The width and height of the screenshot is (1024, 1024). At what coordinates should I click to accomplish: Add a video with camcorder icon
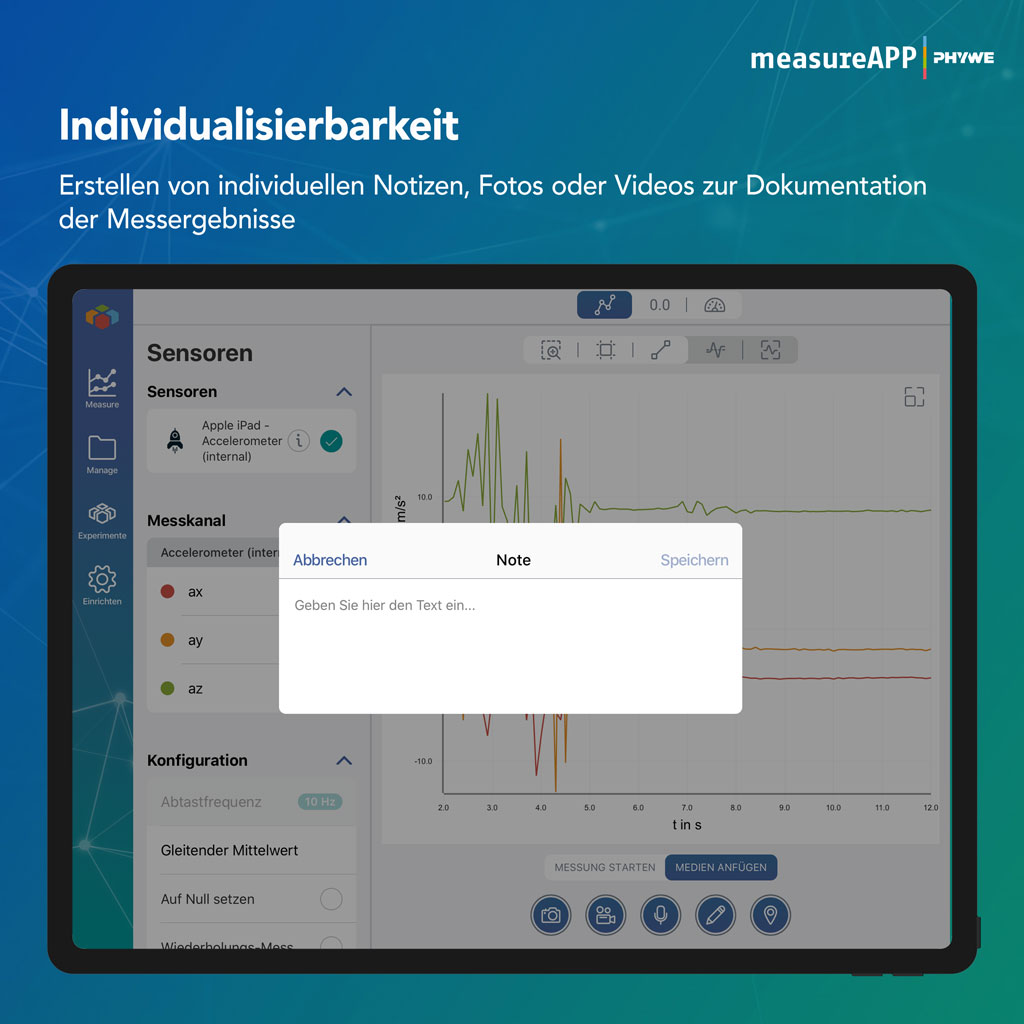605,915
